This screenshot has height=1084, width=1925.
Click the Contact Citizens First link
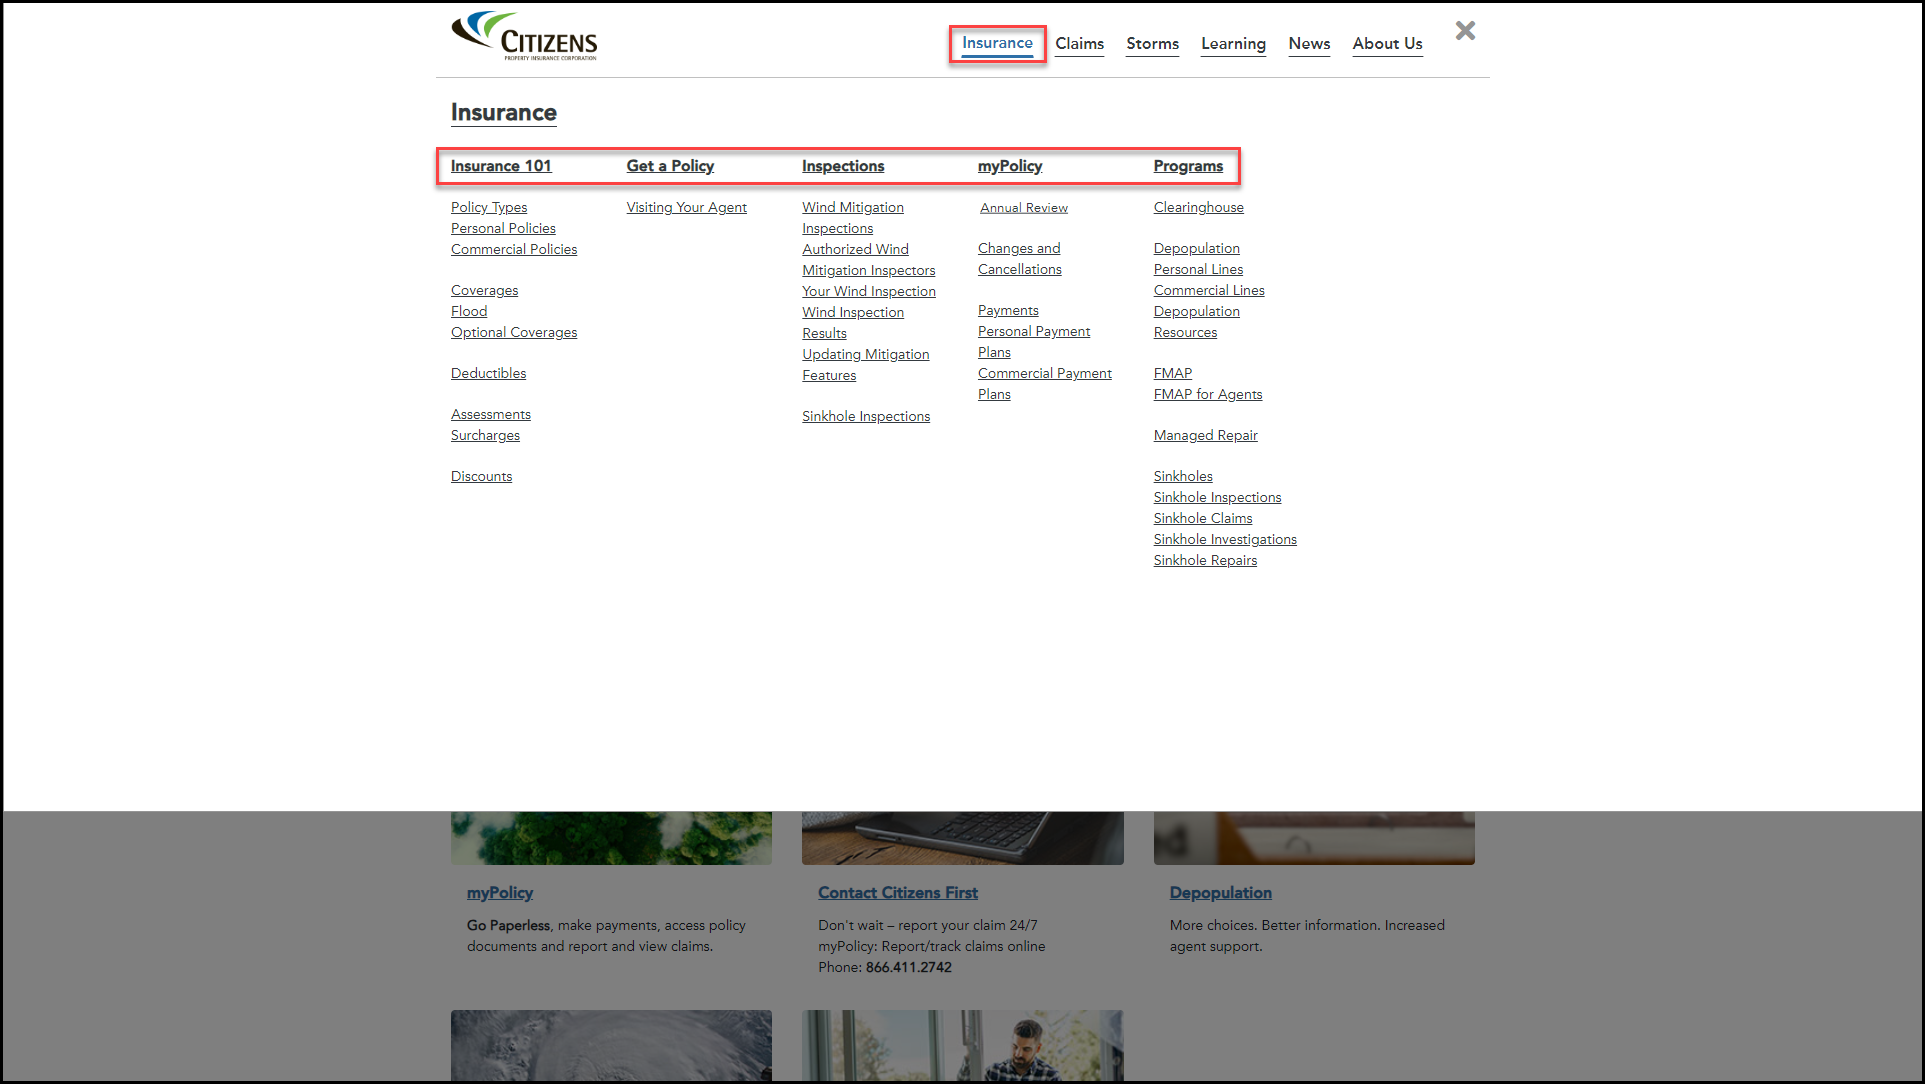point(896,892)
